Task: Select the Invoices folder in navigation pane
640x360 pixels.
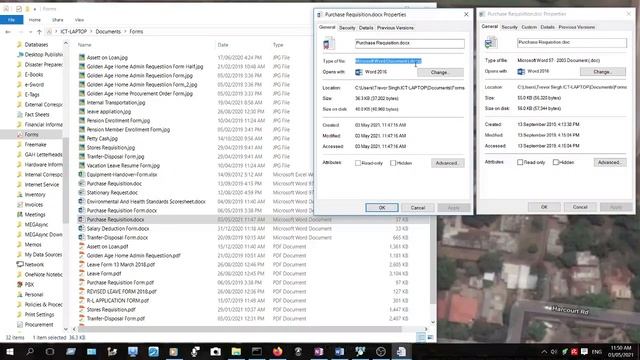Action: tap(34, 204)
